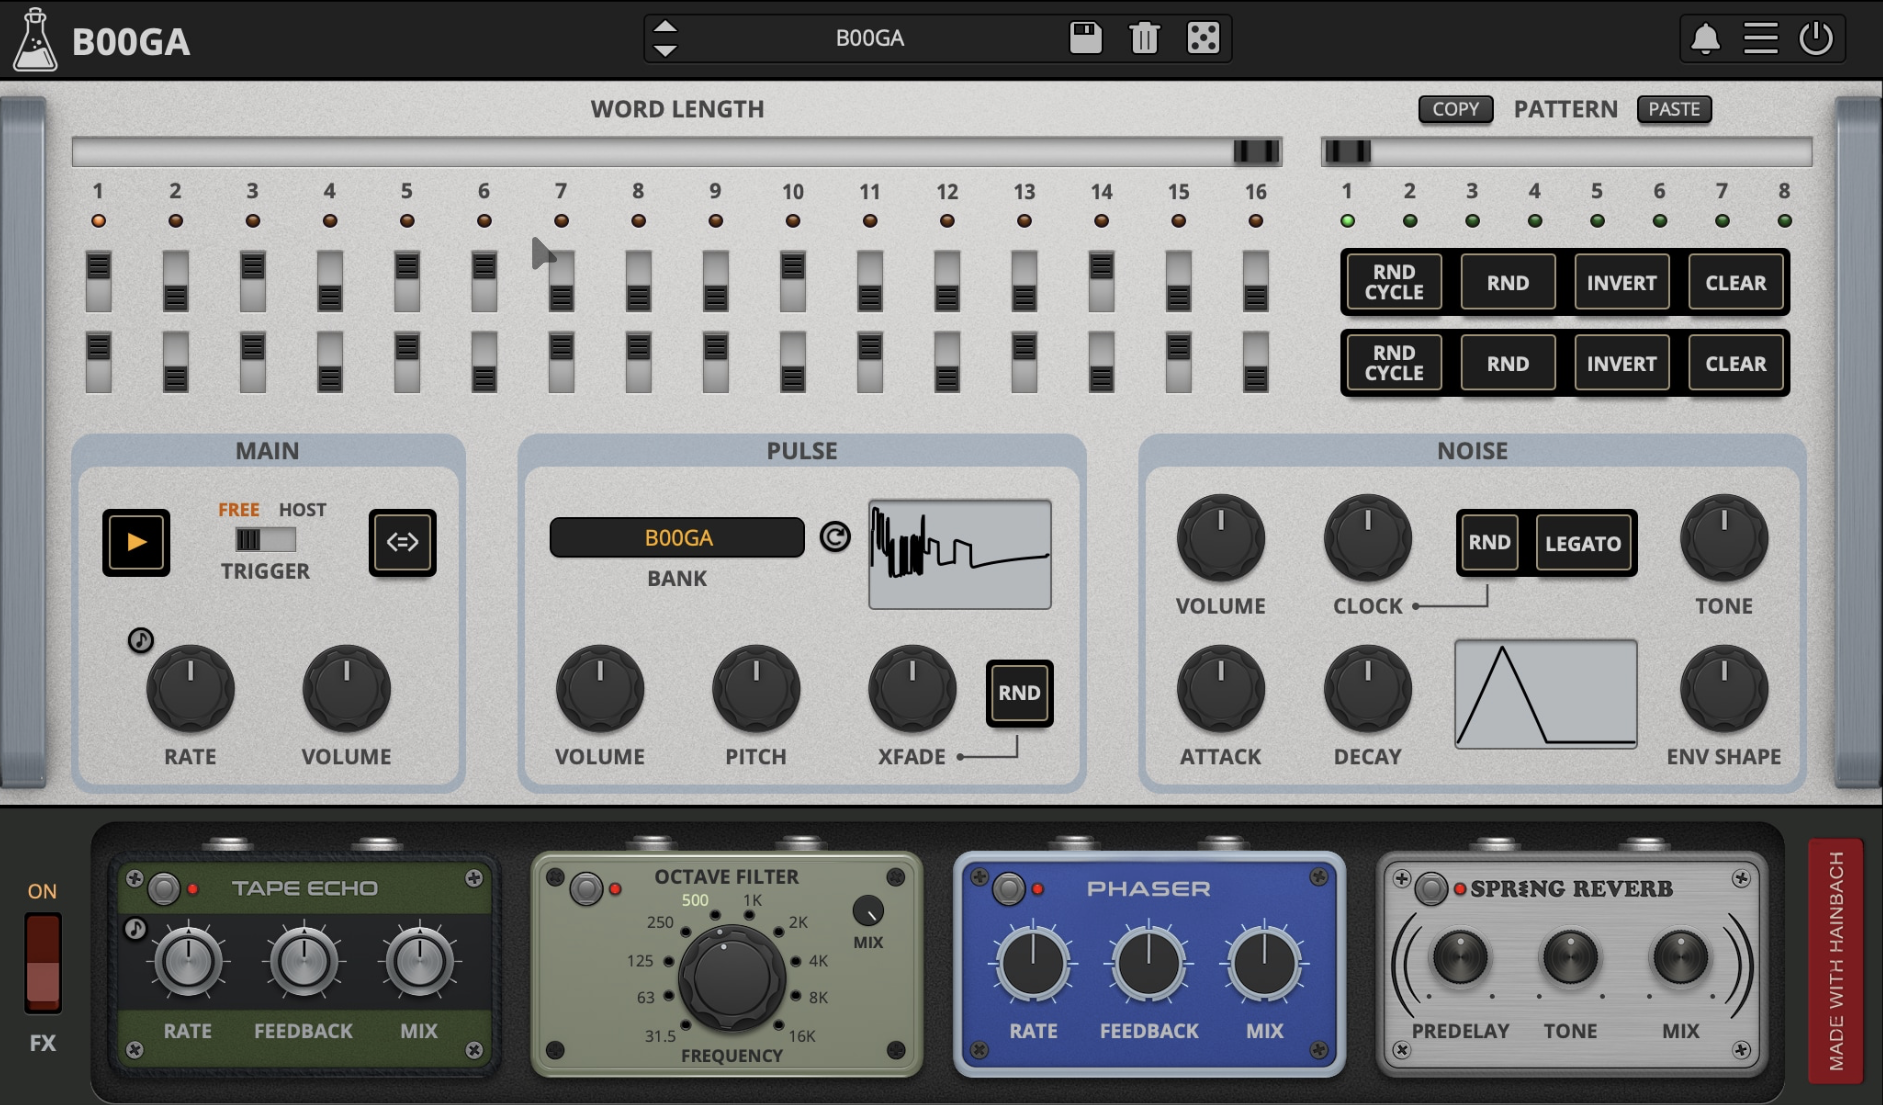This screenshot has width=1883, height=1105.
Task: Click the top row RND button
Action: (x=1508, y=282)
